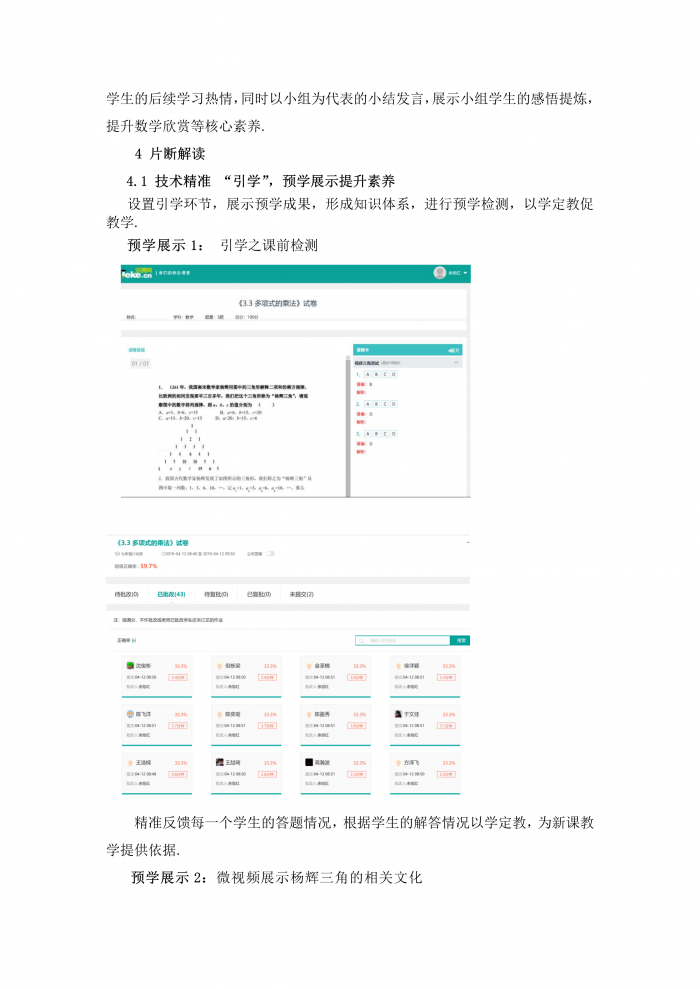Image resolution: width=700 pixels, height=989 pixels.
Task: Toggle the public answers switch
Action: tap(270, 553)
